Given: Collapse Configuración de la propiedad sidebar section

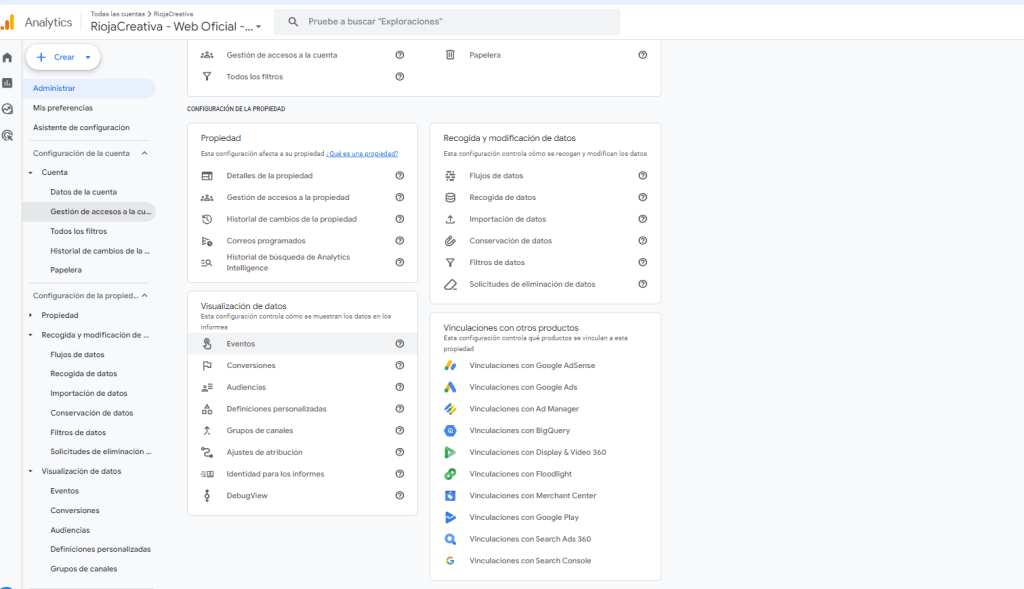Looking at the screenshot, I should (x=144, y=296).
